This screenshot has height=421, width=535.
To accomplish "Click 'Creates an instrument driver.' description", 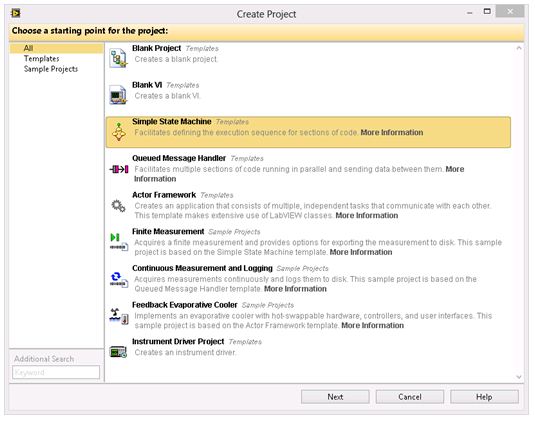I will click(x=185, y=352).
